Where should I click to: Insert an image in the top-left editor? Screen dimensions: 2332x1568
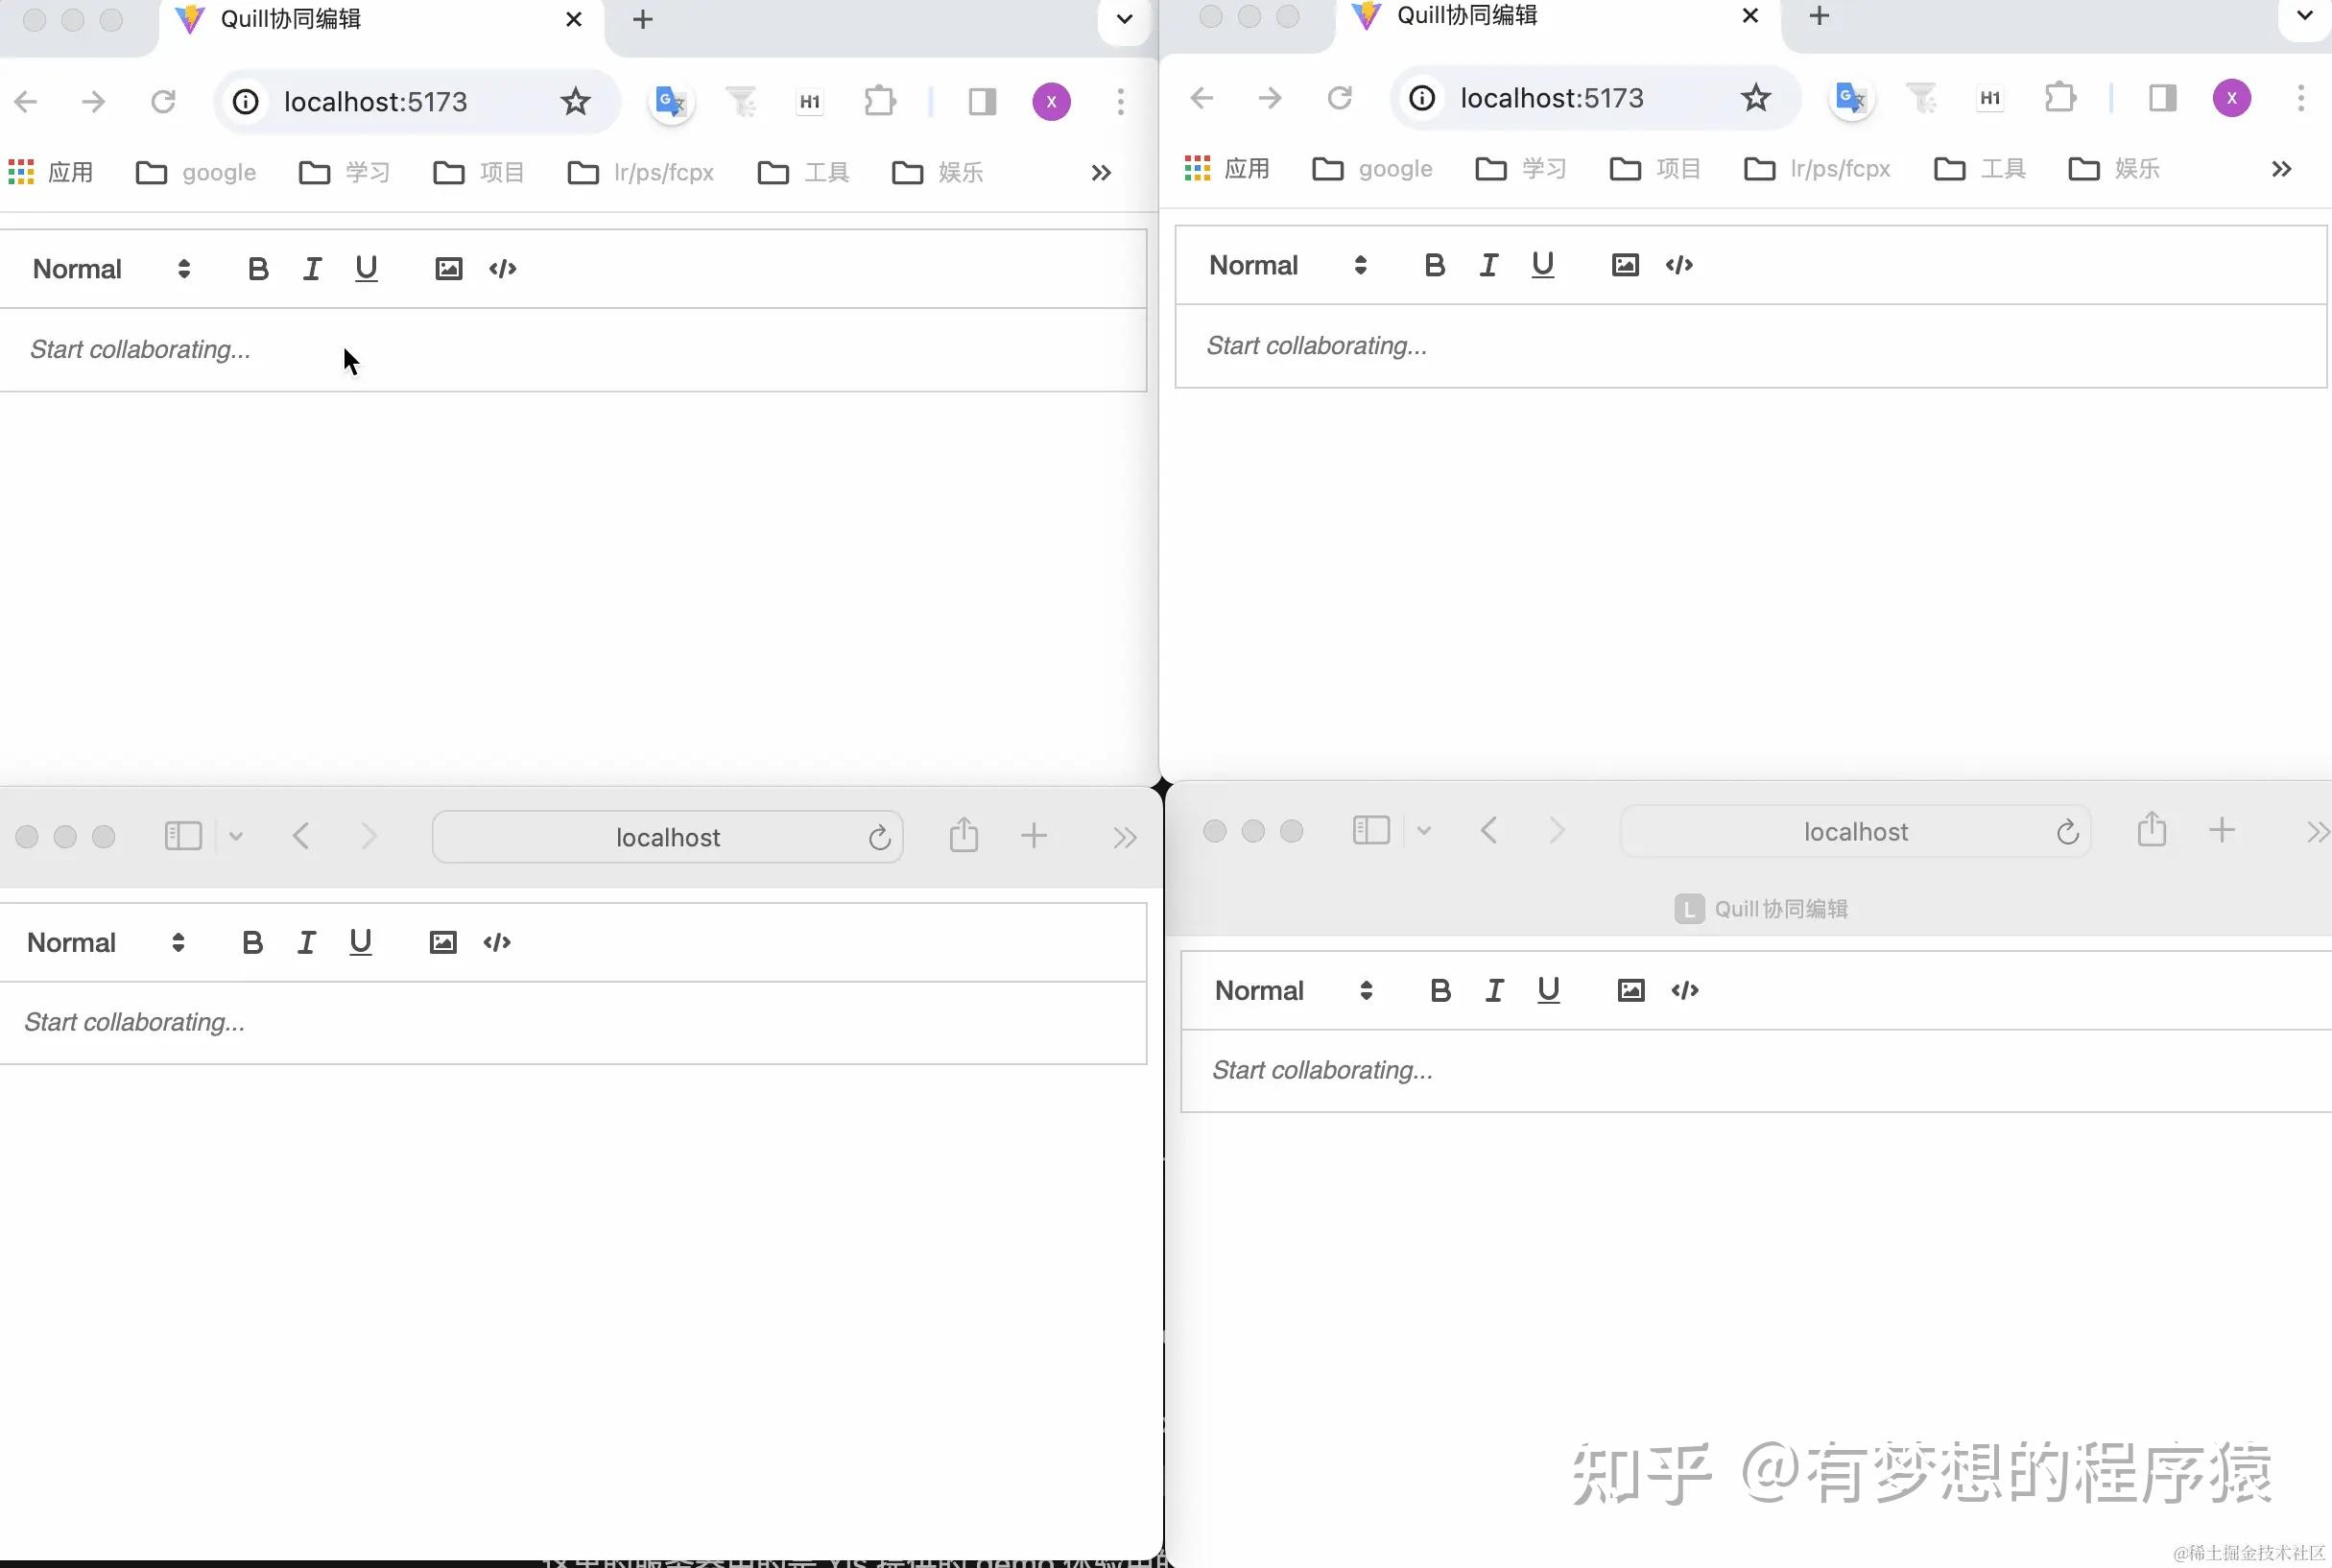coord(448,268)
